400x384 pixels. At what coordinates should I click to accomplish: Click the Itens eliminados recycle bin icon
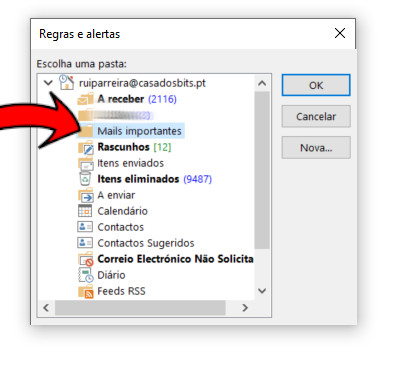(85, 179)
